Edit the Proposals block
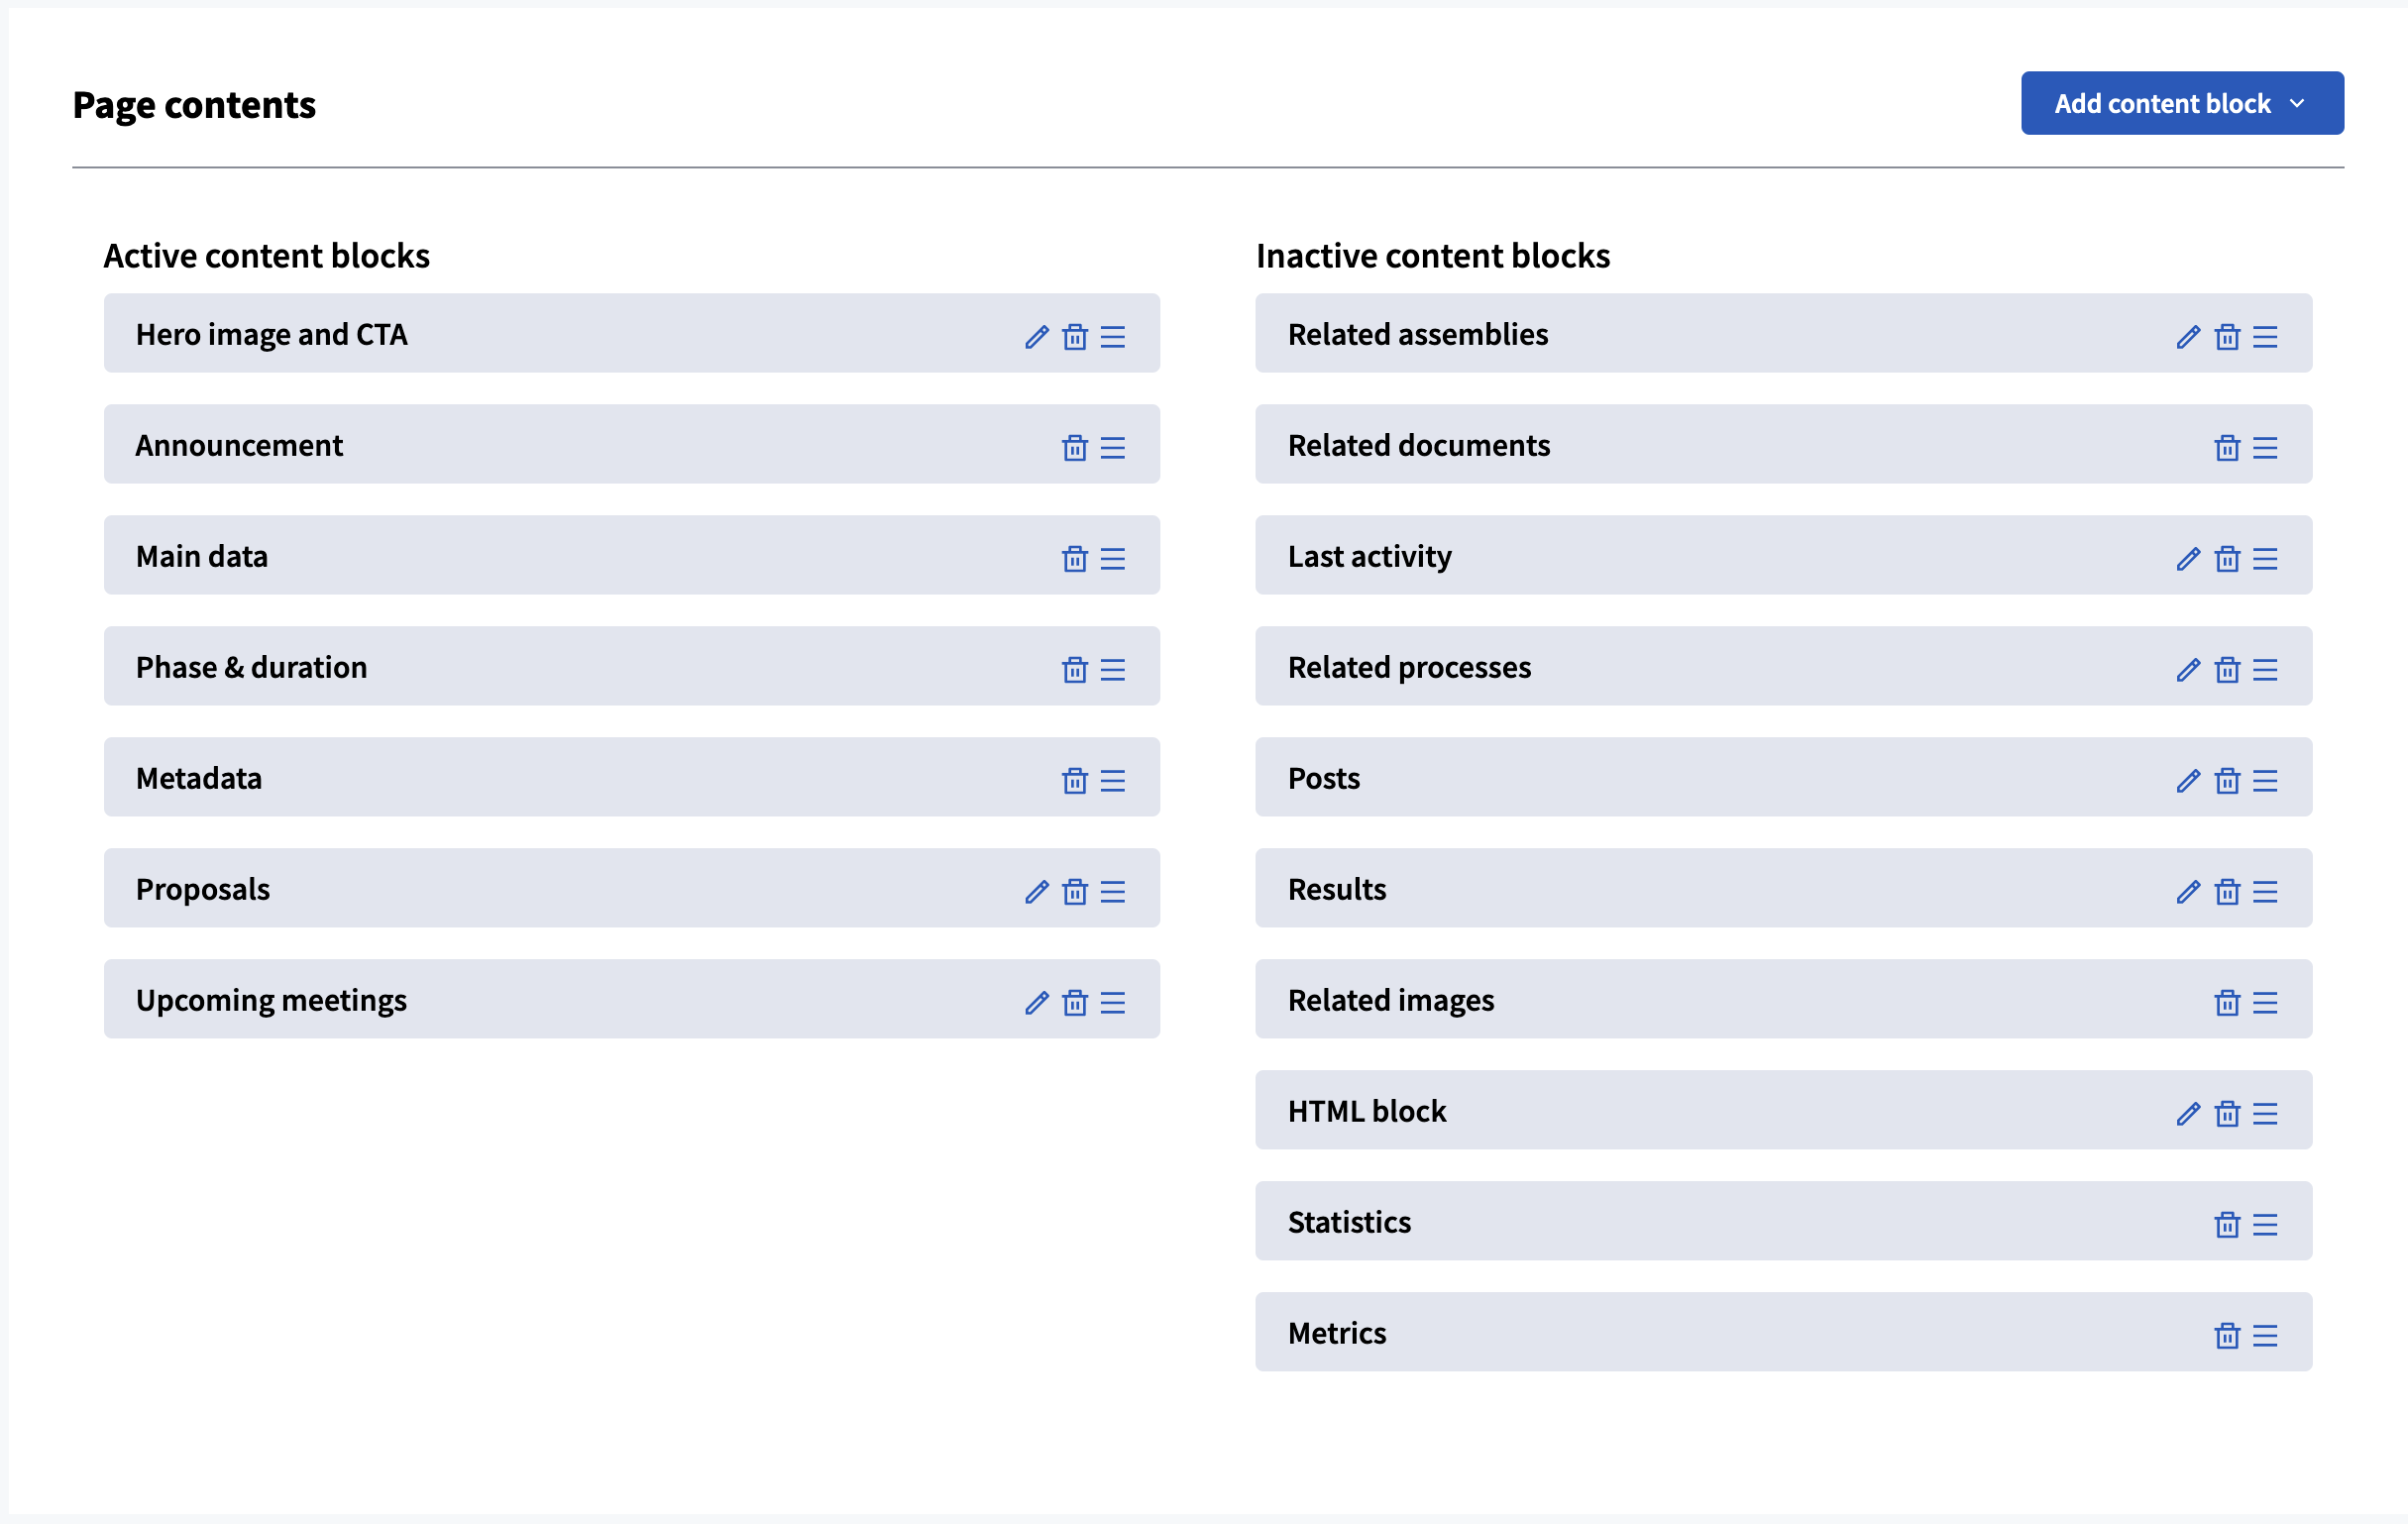Viewport: 2408px width, 1524px height. [1035, 893]
